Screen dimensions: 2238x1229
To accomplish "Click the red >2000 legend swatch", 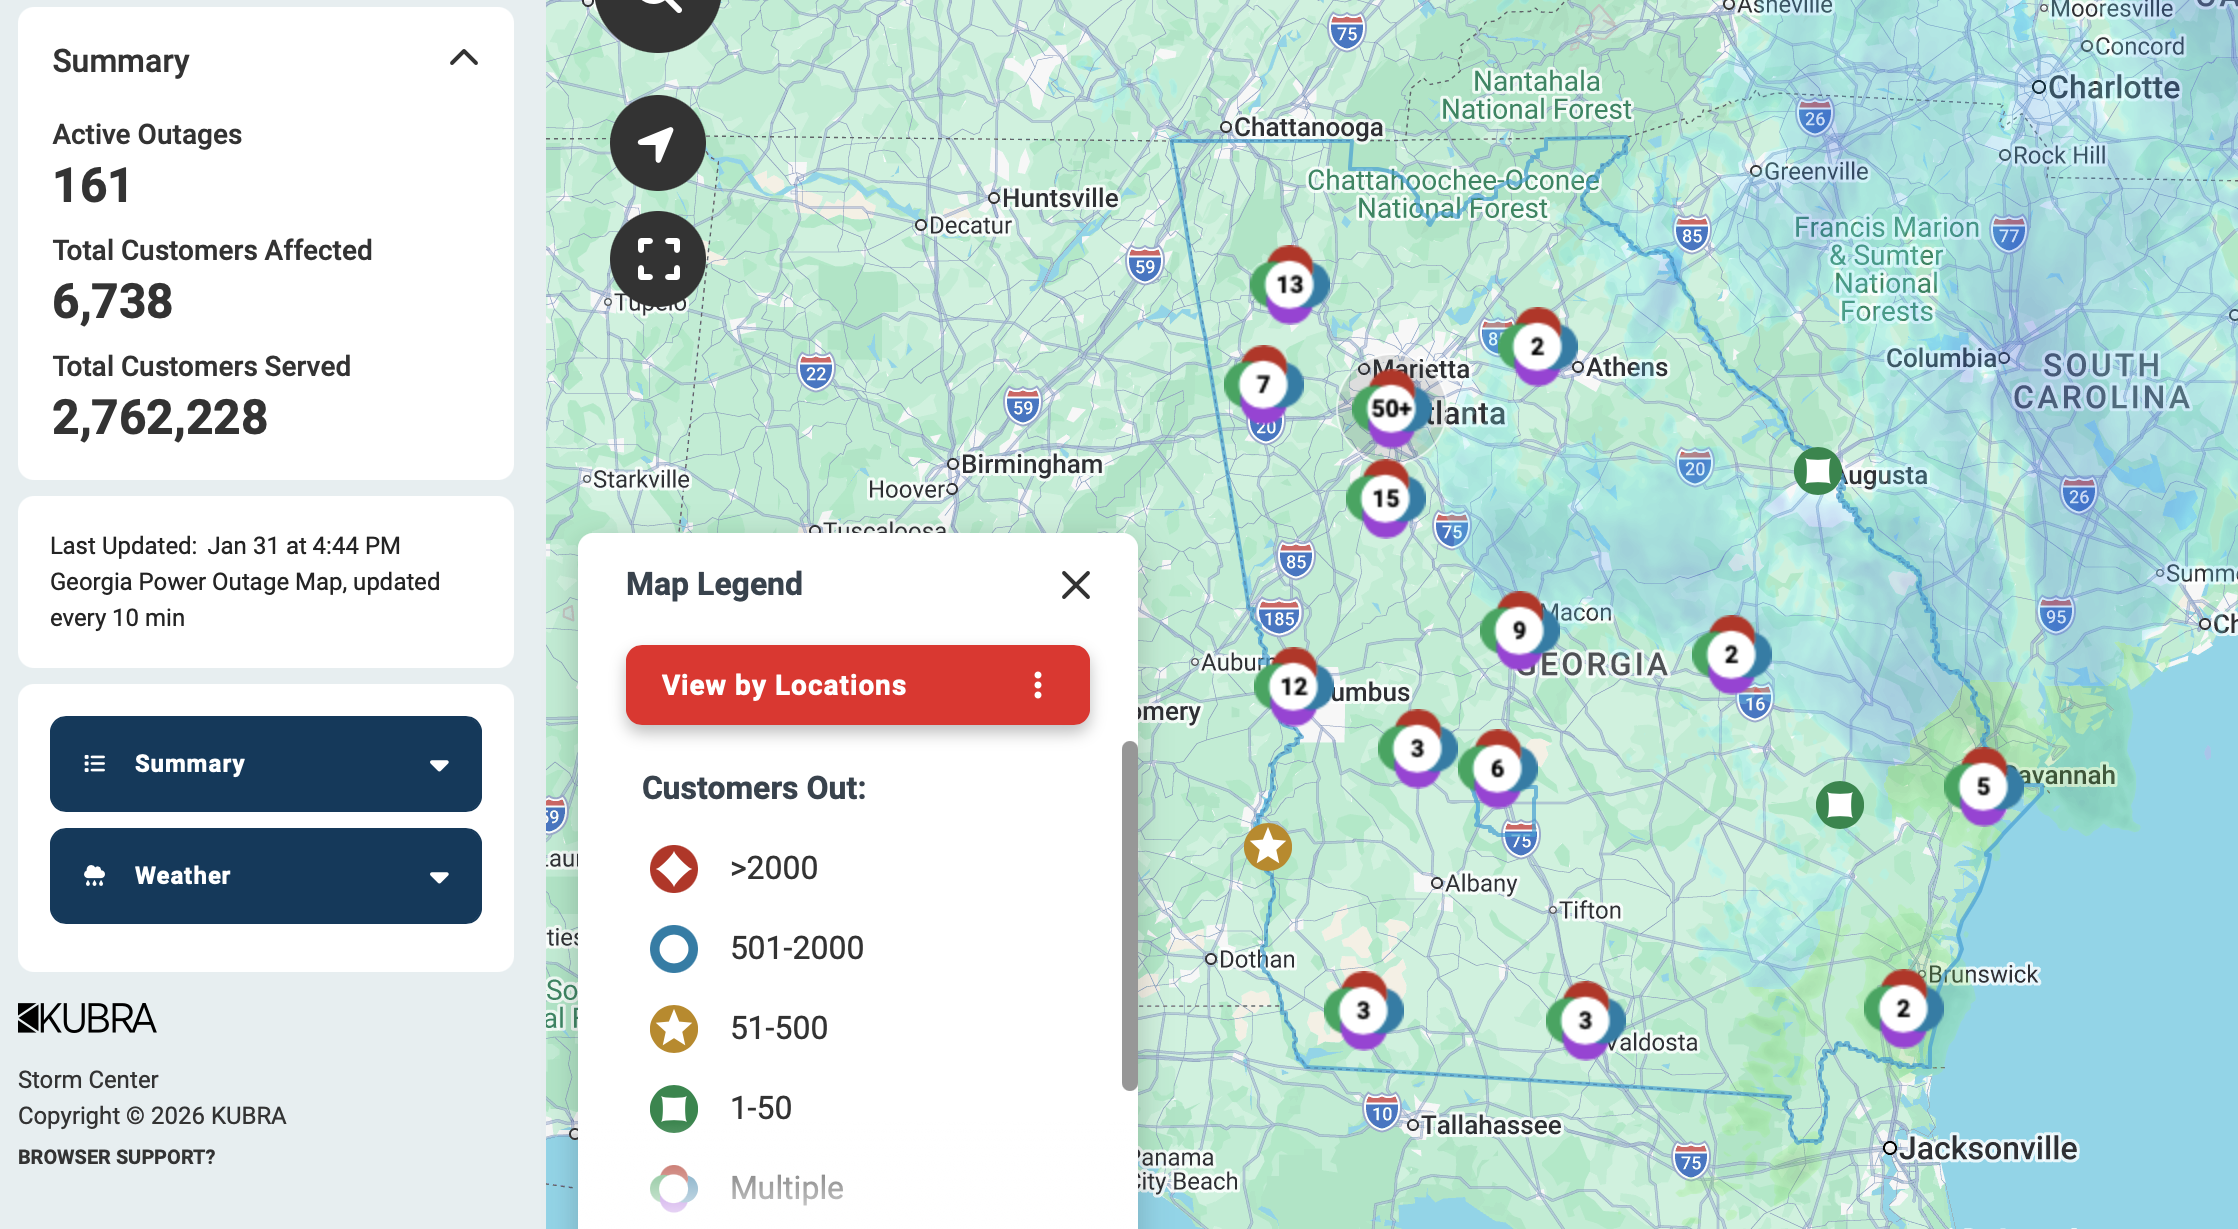I will (674, 868).
